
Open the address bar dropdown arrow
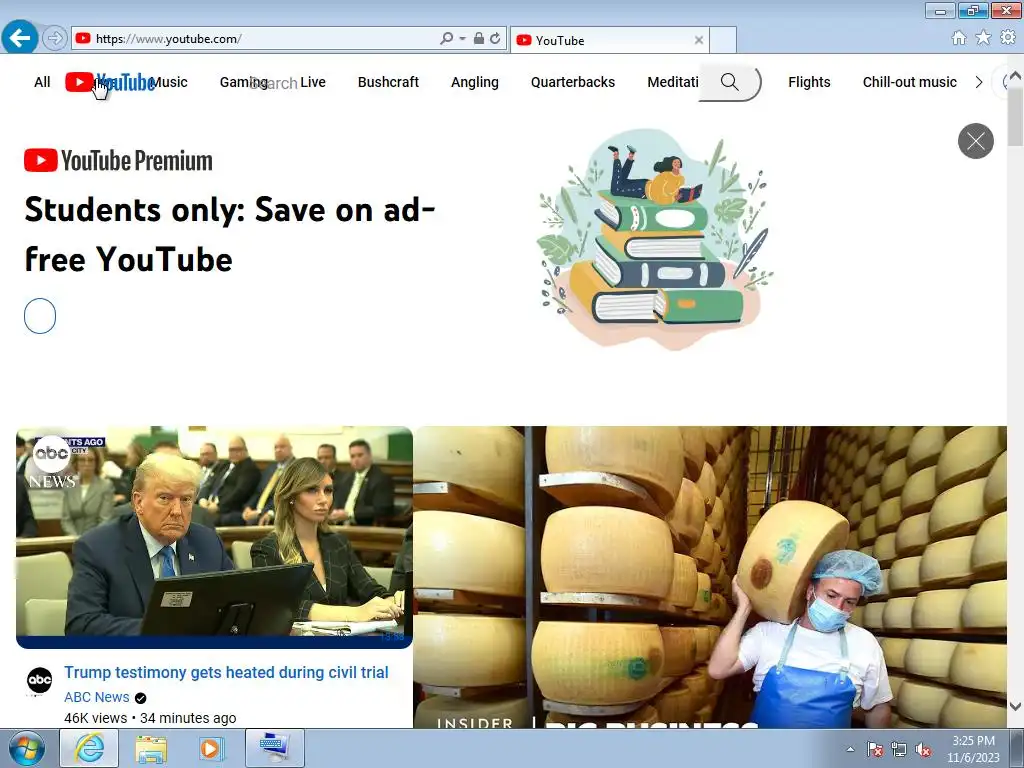click(462, 39)
